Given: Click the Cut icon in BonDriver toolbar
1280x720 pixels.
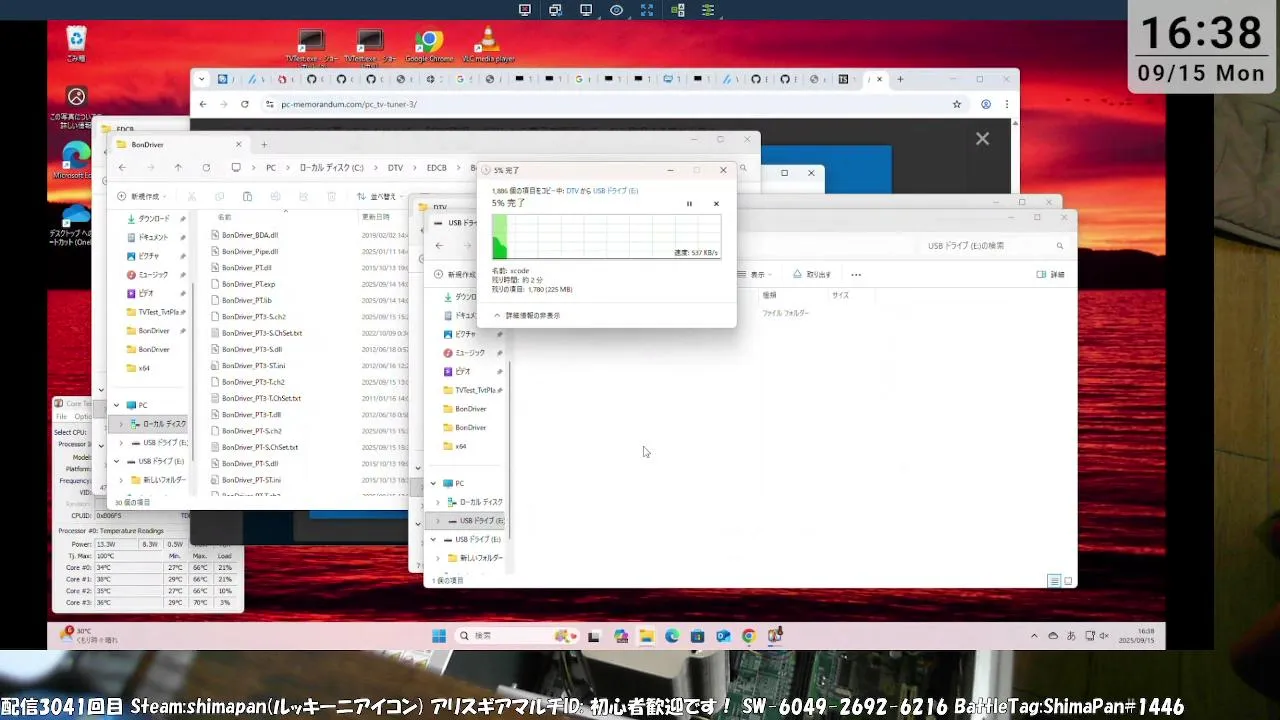Looking at the screenshot, I should click(192, 197).
